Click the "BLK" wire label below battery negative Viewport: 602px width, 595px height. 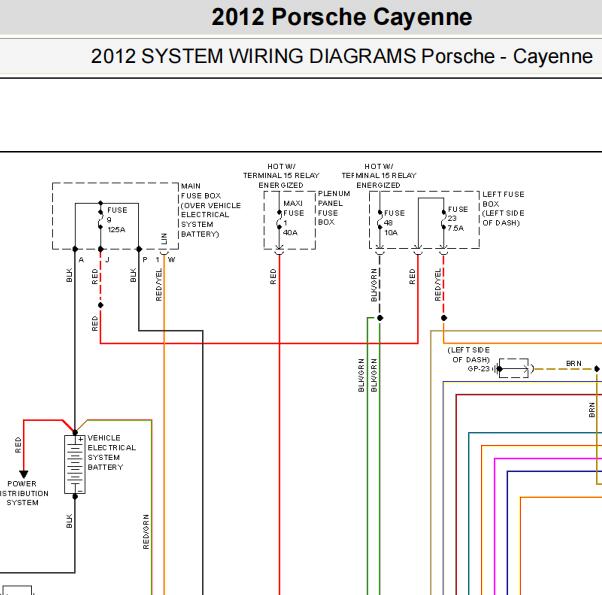(x=69, y=521)
